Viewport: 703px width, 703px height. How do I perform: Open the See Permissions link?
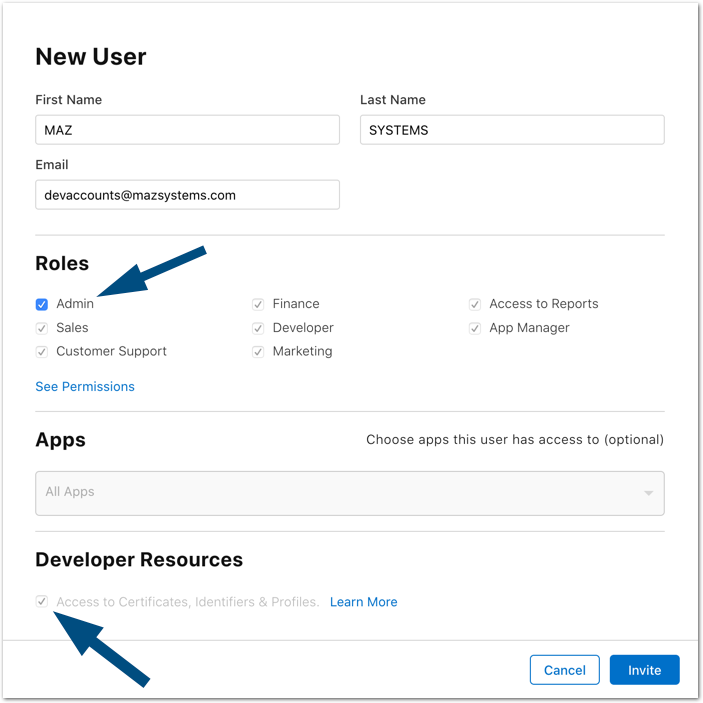click(x=85, y=387)
